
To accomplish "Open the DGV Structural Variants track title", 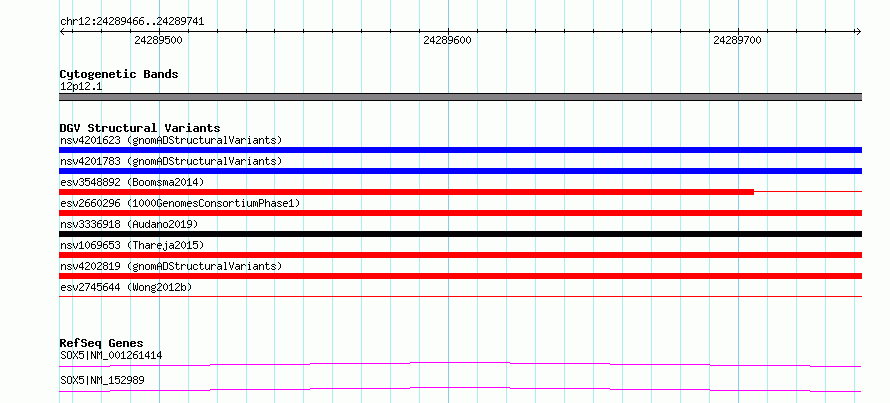I will tap(140, 128).
